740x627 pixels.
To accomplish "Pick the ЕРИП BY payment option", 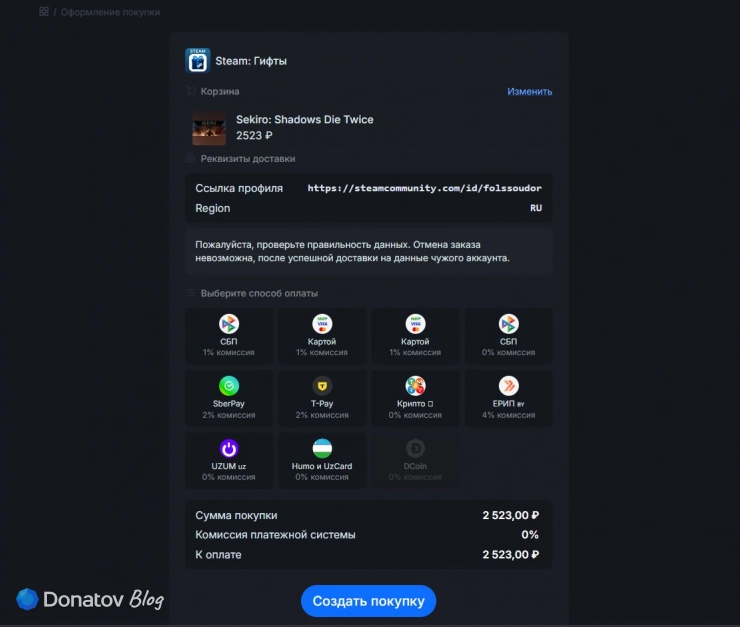I will pyautogui.click(x=508, y=398).
